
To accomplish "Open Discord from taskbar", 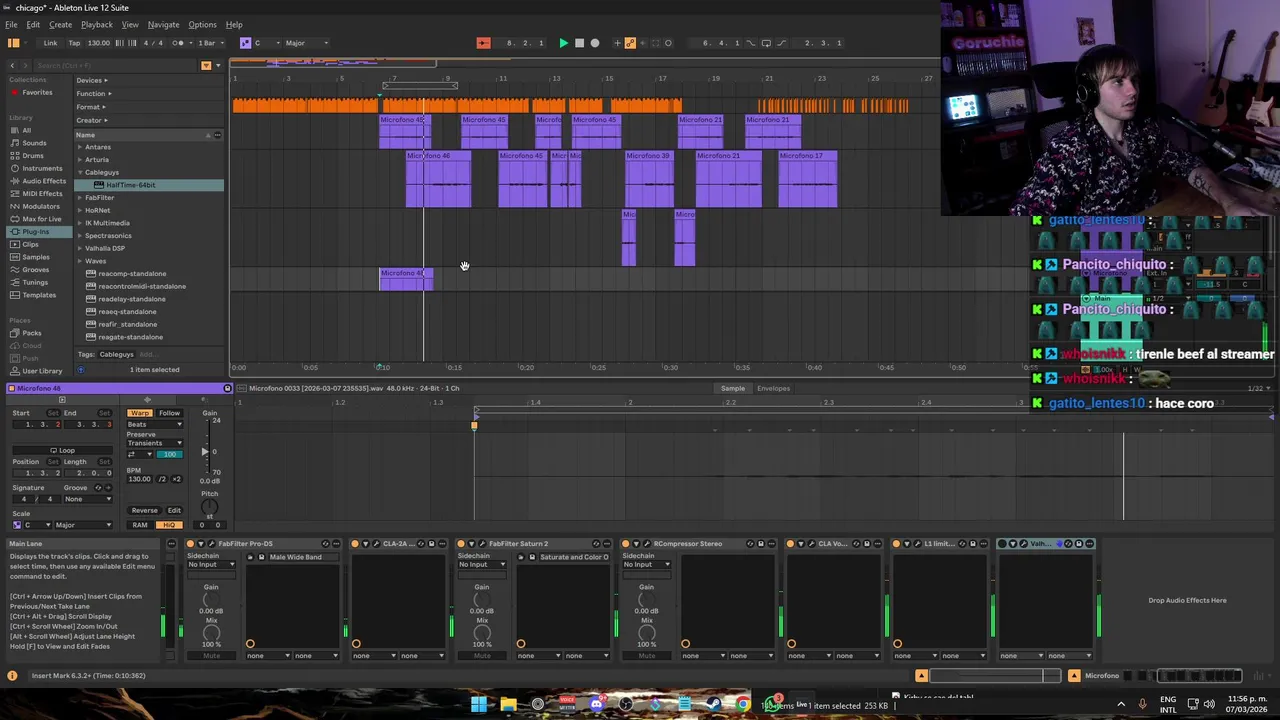I will tap(596, 705).
